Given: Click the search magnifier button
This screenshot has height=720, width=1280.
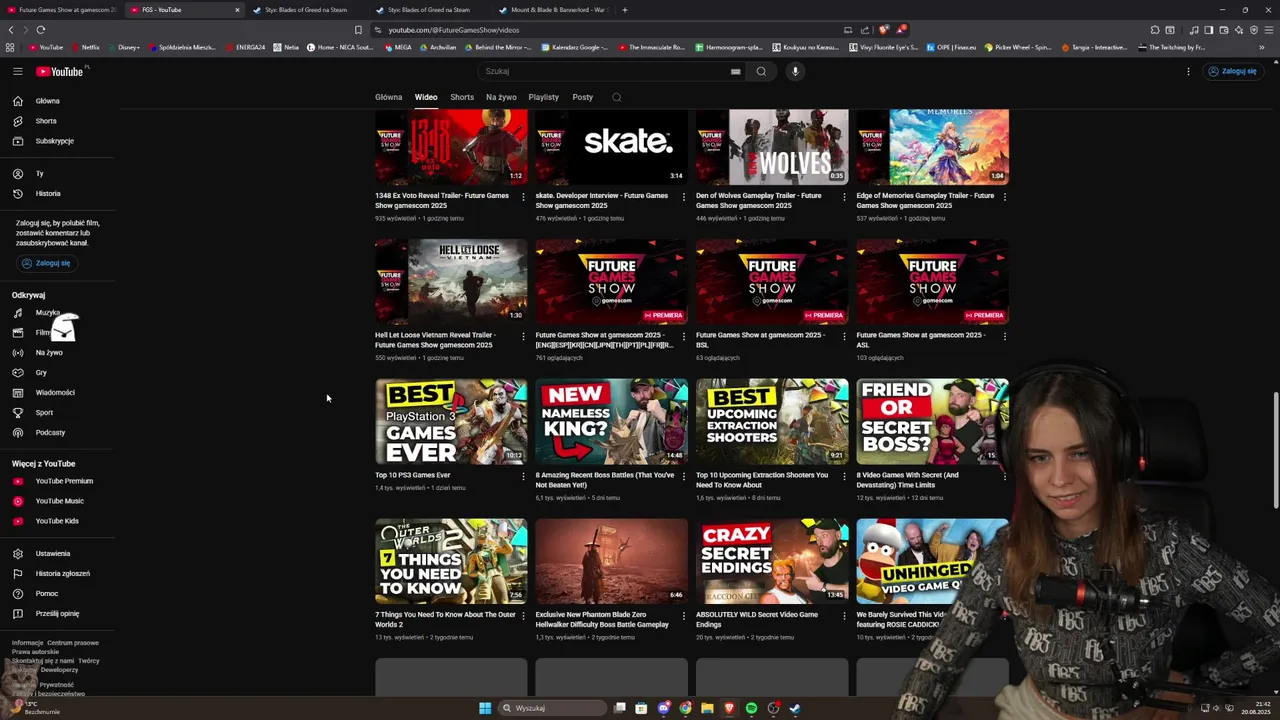Looking at the screenshot, I should click(761, 71).
